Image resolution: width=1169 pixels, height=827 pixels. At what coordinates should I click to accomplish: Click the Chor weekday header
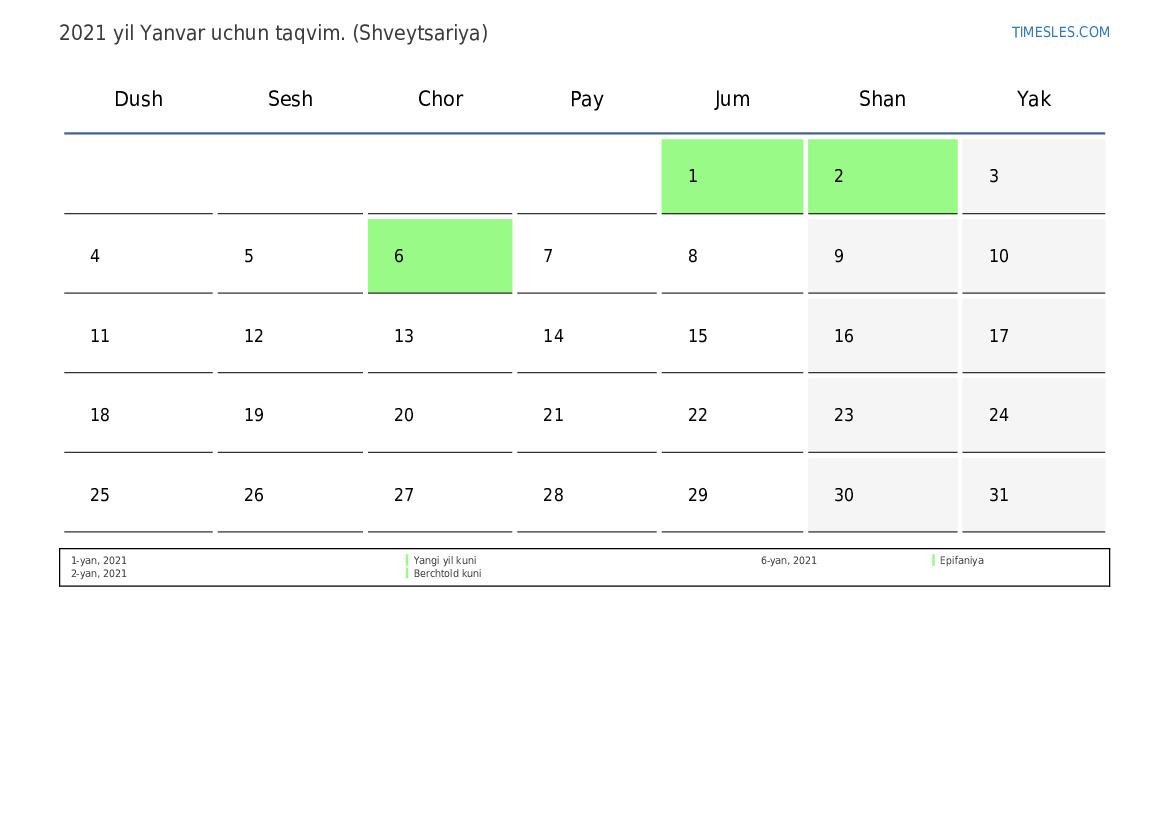440,99
